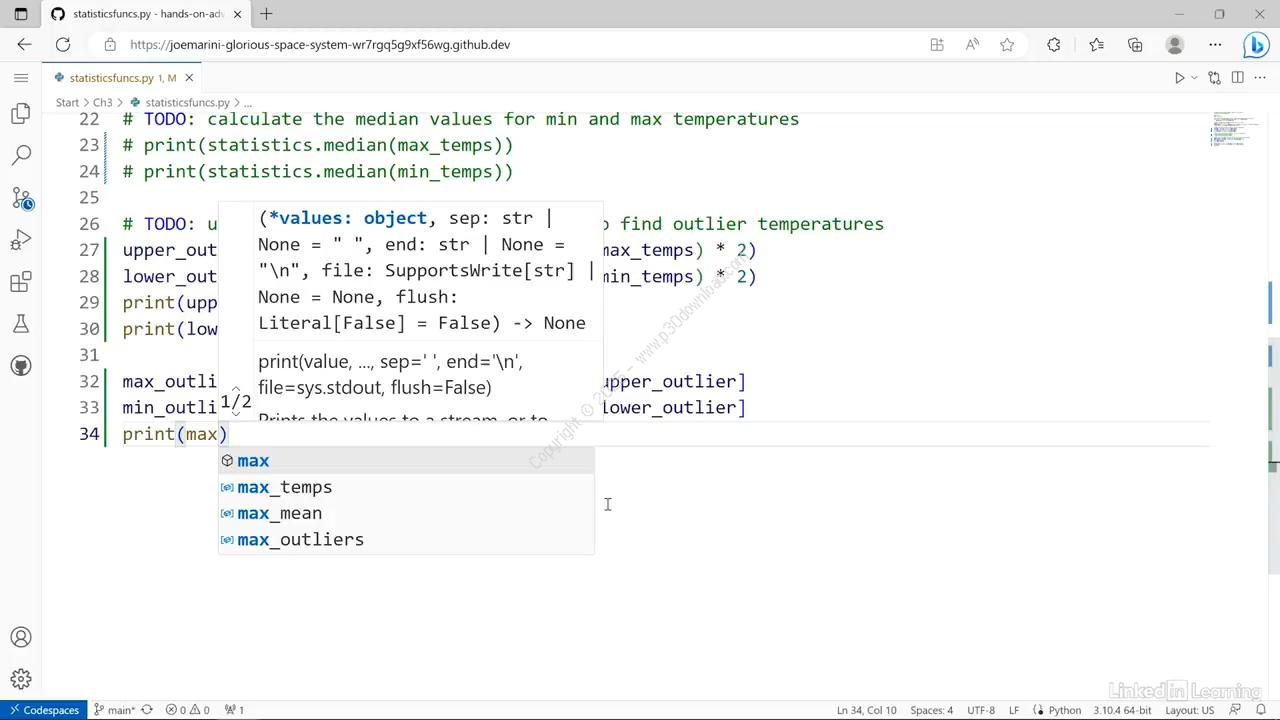Choose max_outliers suggestion

click(406, 539)
